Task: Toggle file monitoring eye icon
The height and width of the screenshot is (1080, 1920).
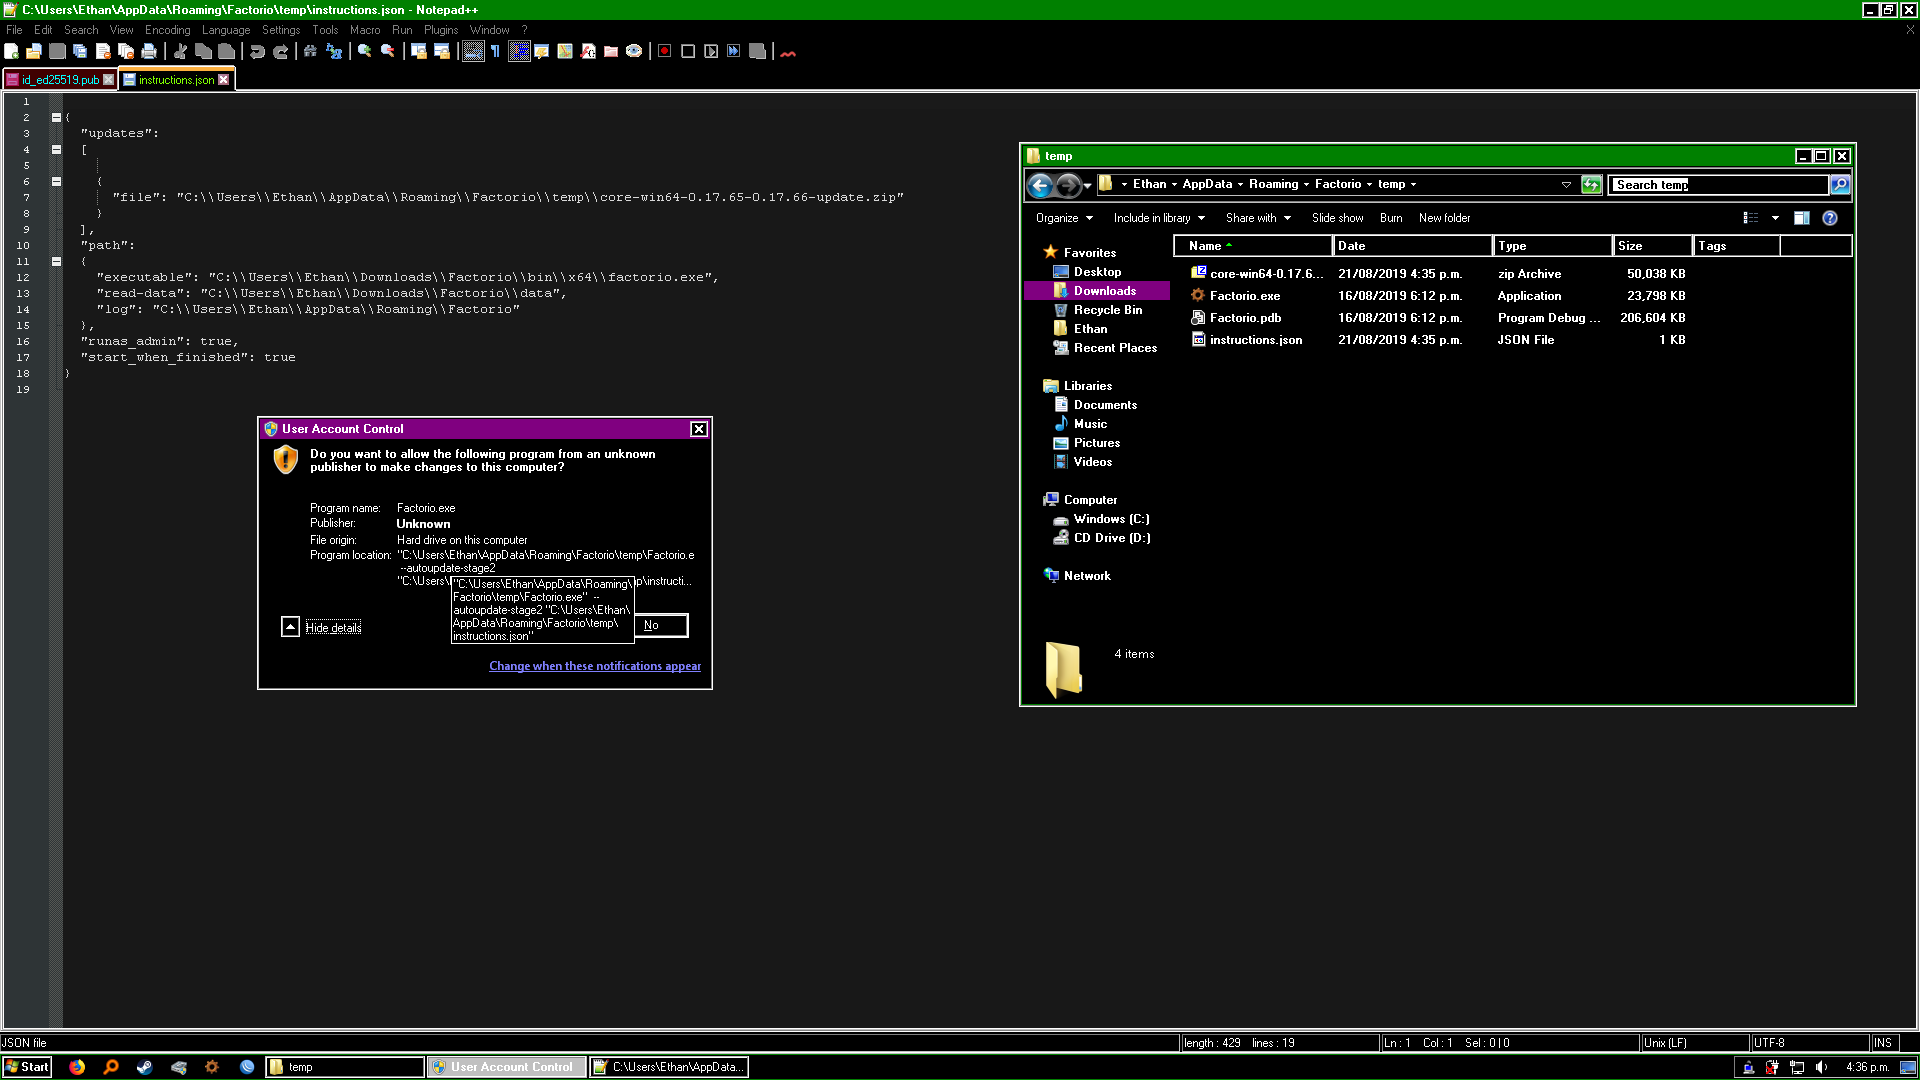Action: [634, 51]
